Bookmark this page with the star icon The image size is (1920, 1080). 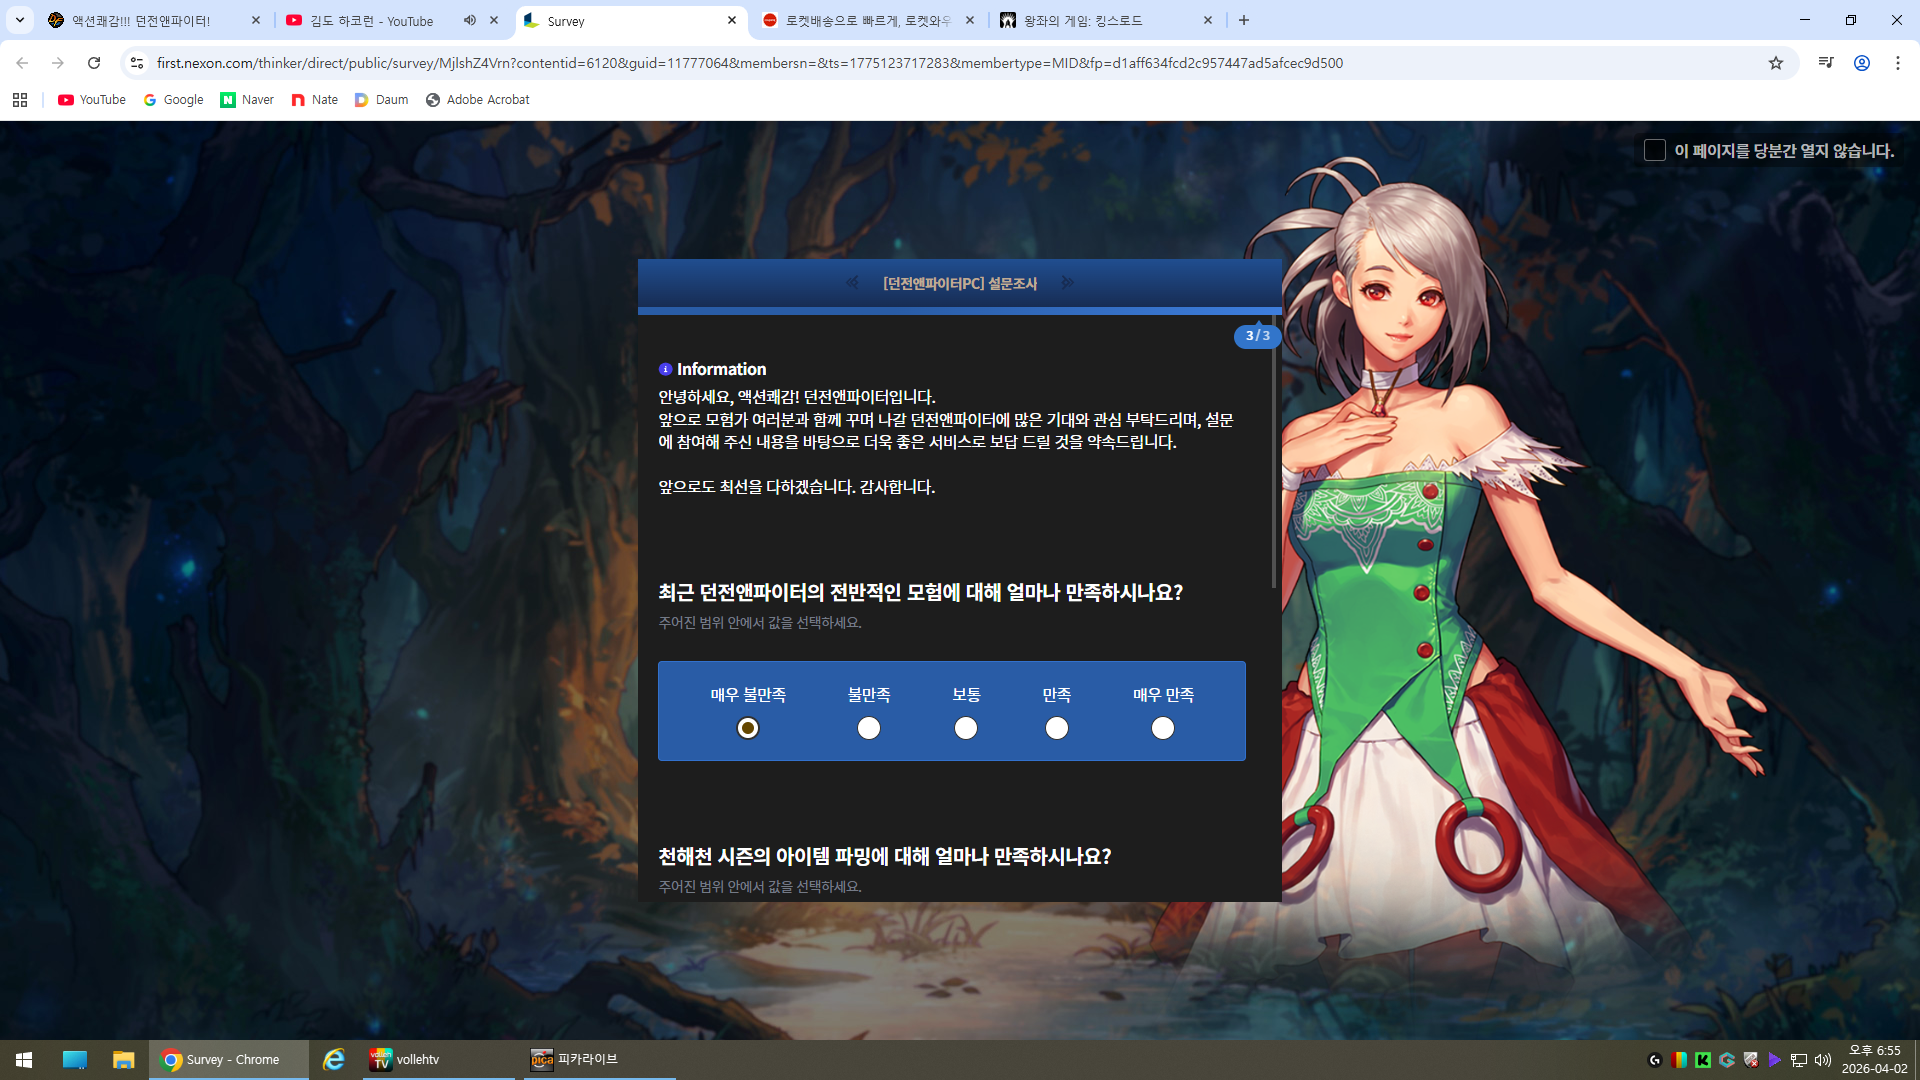pos(1775,63)
